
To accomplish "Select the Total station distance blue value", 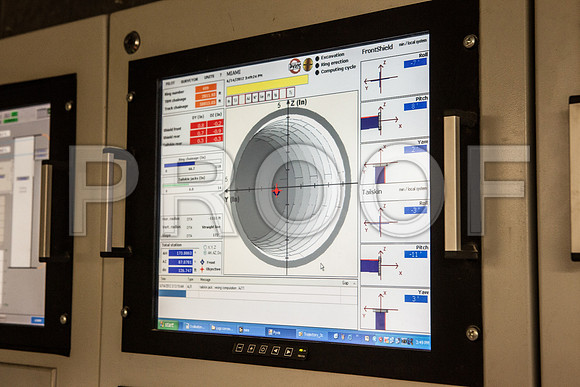I will tap(181, 270).
